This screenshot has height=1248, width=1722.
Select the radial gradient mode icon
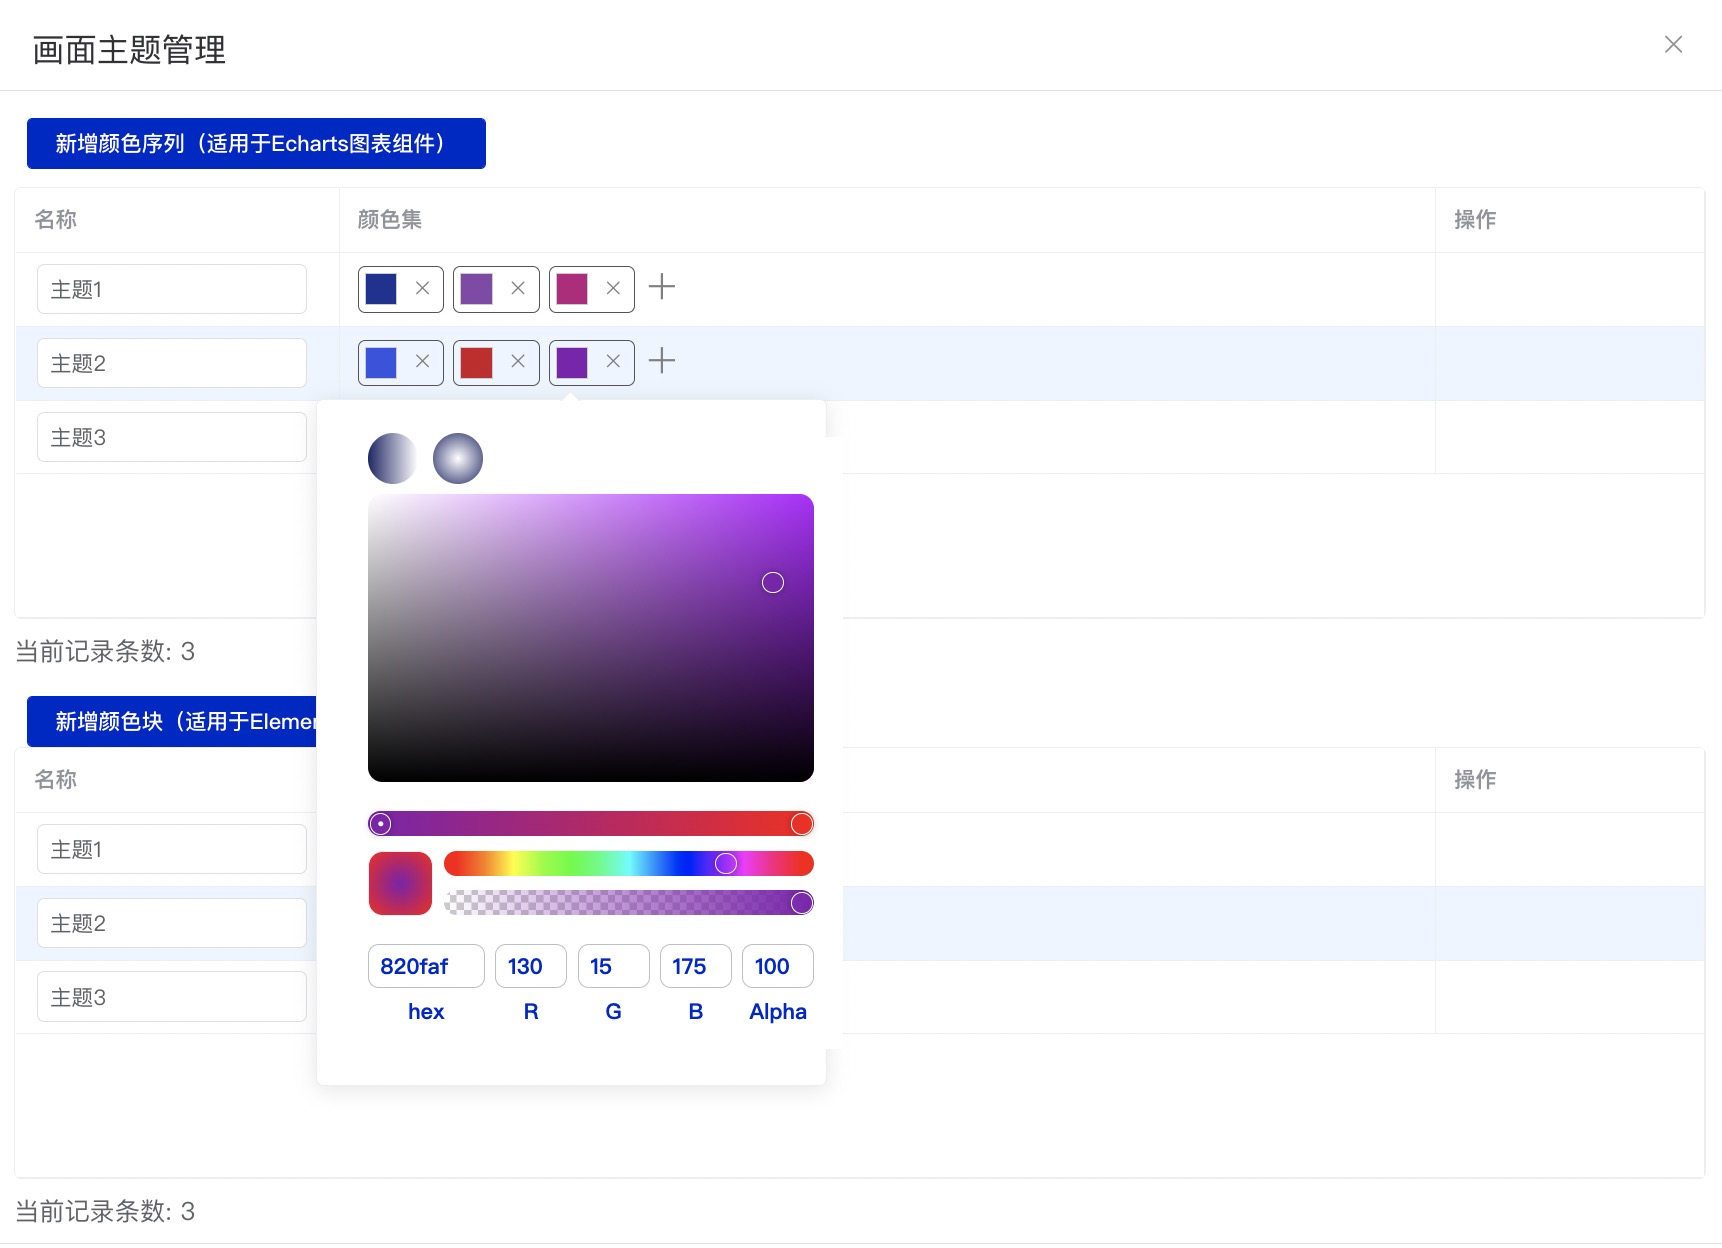tap(458, 458)
